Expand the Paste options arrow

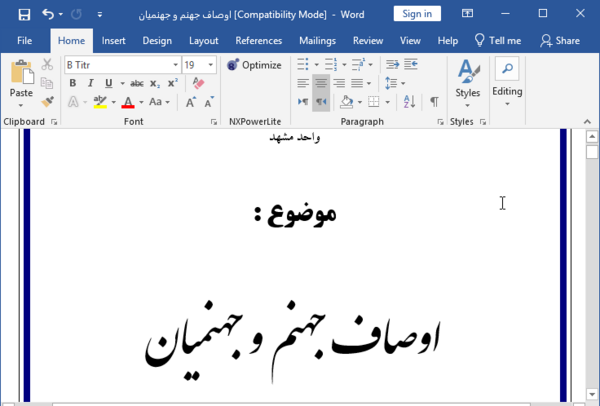tap(21, 105)
